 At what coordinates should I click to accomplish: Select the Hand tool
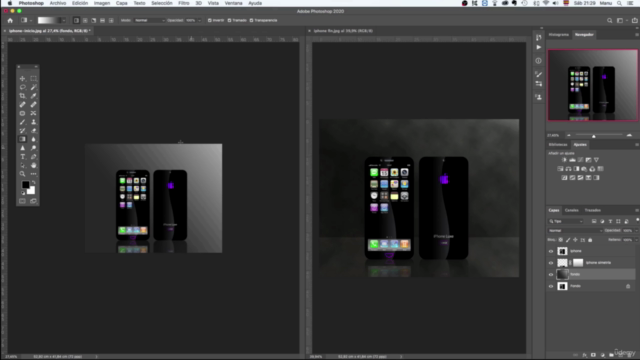pos(33,165)
